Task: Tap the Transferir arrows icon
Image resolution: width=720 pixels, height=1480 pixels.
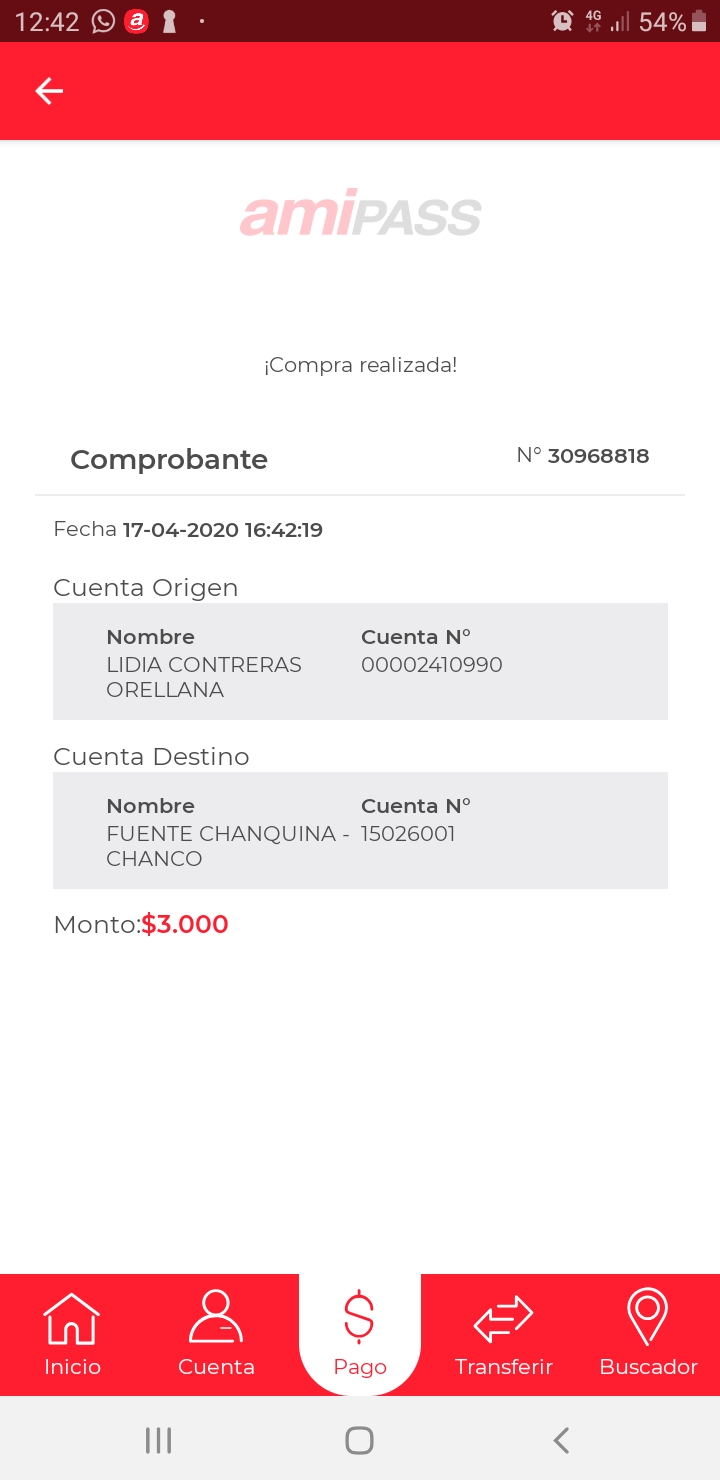Action: (x=503, y=1318)
